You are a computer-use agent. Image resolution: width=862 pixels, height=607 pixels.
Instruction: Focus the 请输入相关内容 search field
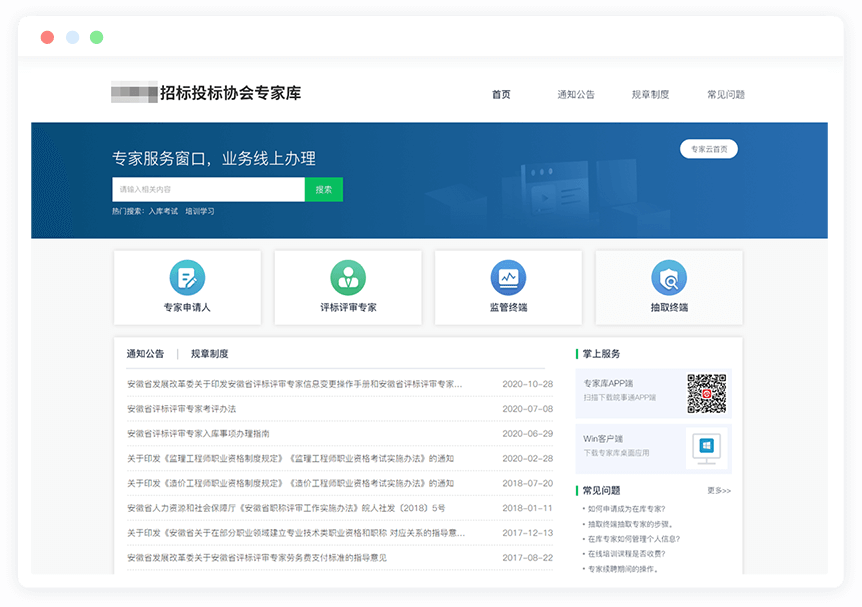[x=208, y=189]
